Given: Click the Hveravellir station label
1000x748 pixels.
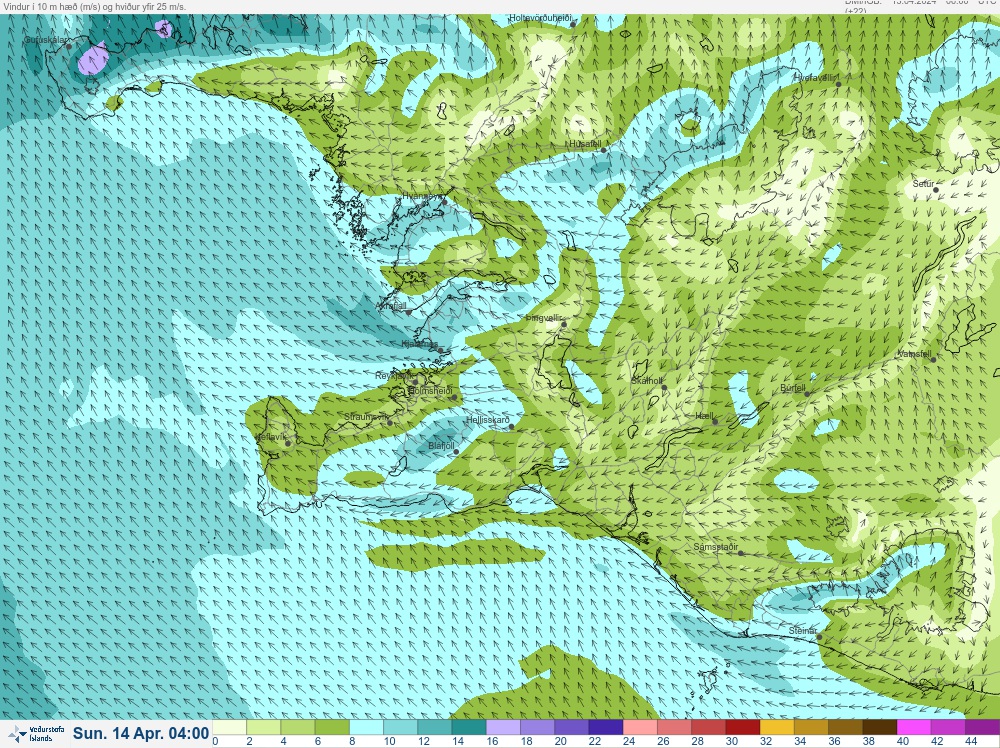Looking at the screenshot, I should tap(814, 78).
